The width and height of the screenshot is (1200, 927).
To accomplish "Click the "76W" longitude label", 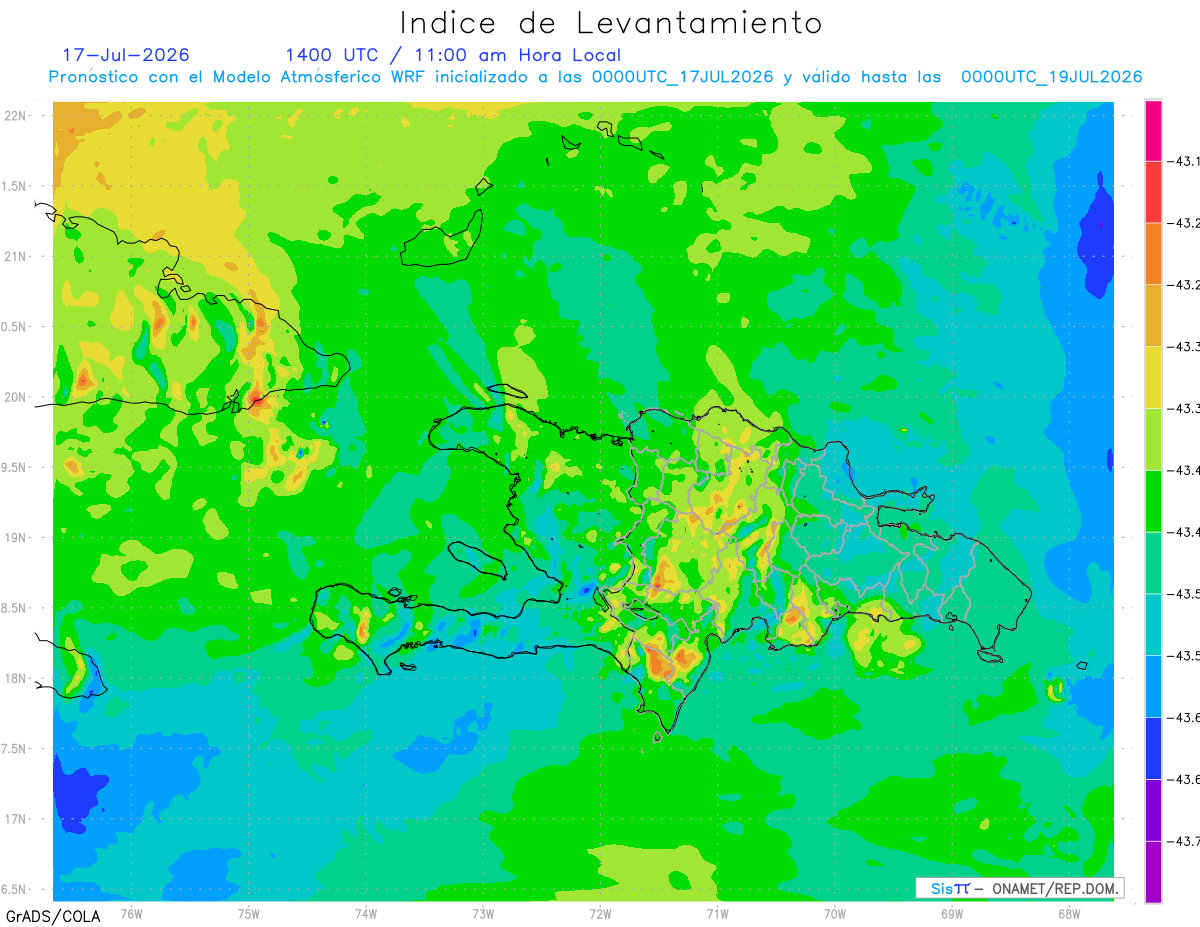I will pyautogui.click(x=131, y=913).
